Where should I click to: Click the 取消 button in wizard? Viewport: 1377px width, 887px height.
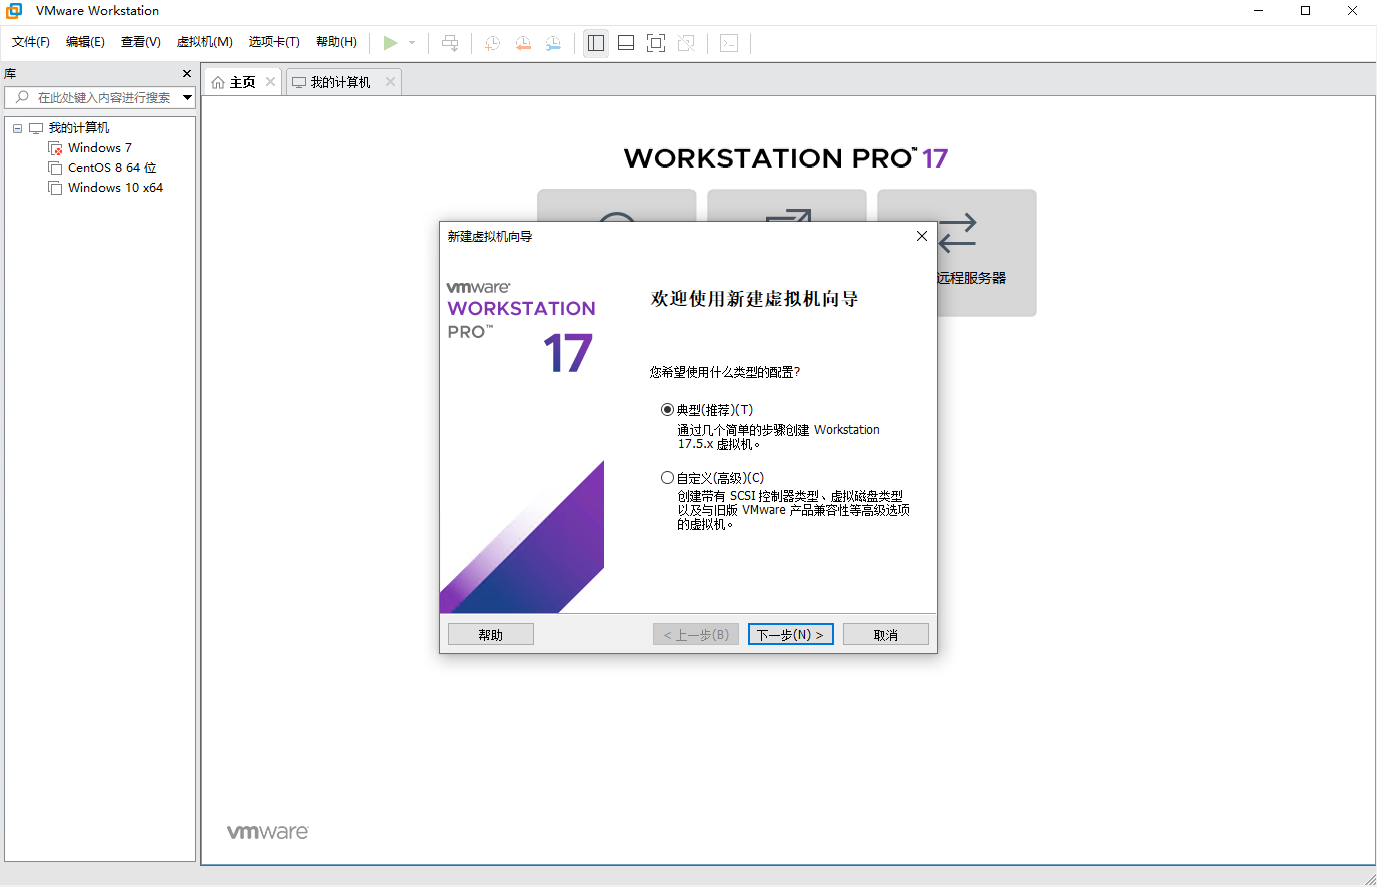coord(885,635)
